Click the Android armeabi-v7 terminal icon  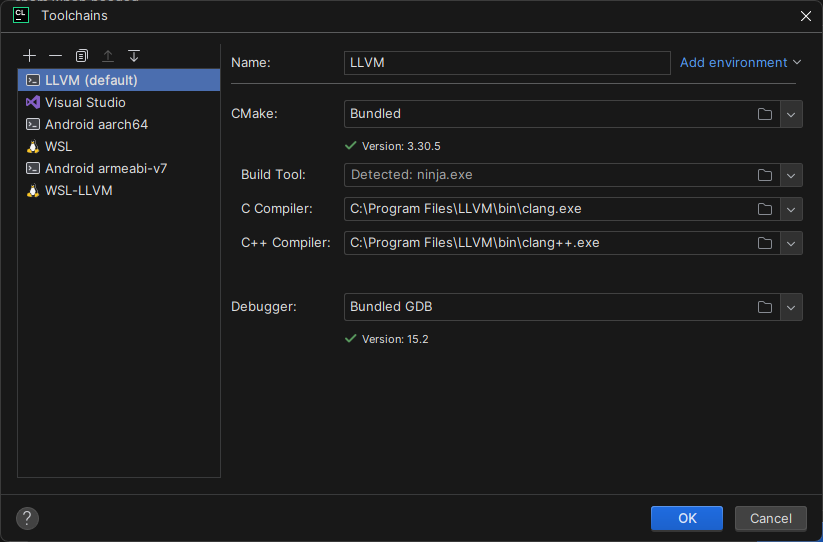[33, 168]
